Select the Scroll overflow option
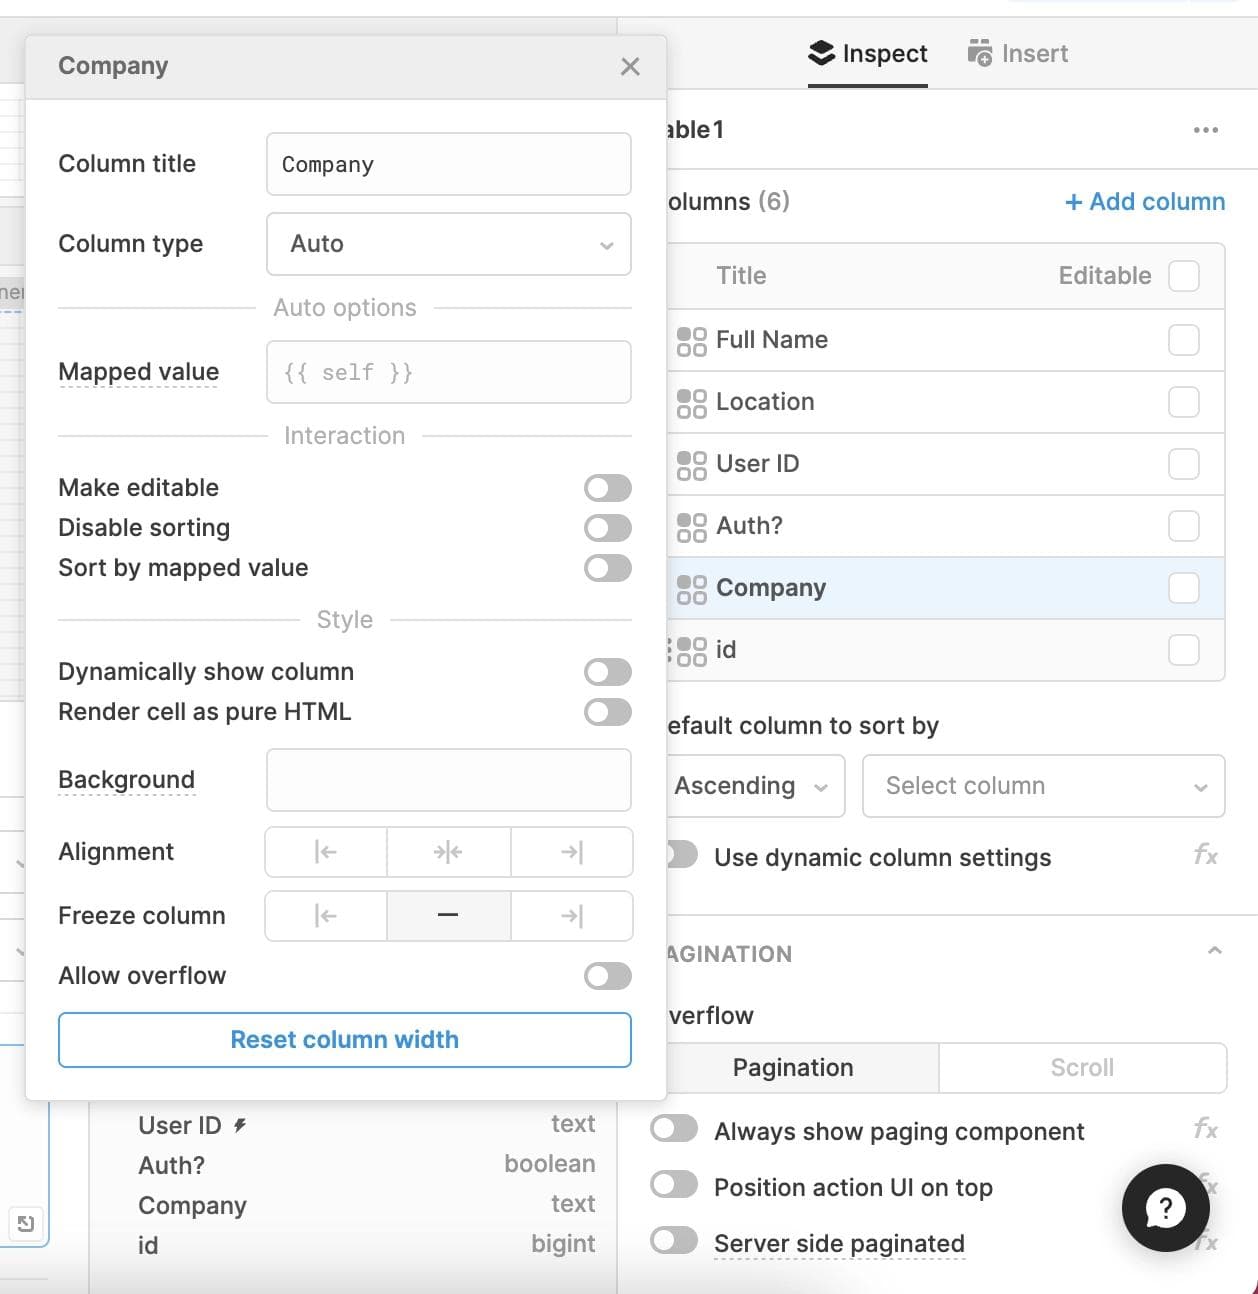 click(1082, 1068)
